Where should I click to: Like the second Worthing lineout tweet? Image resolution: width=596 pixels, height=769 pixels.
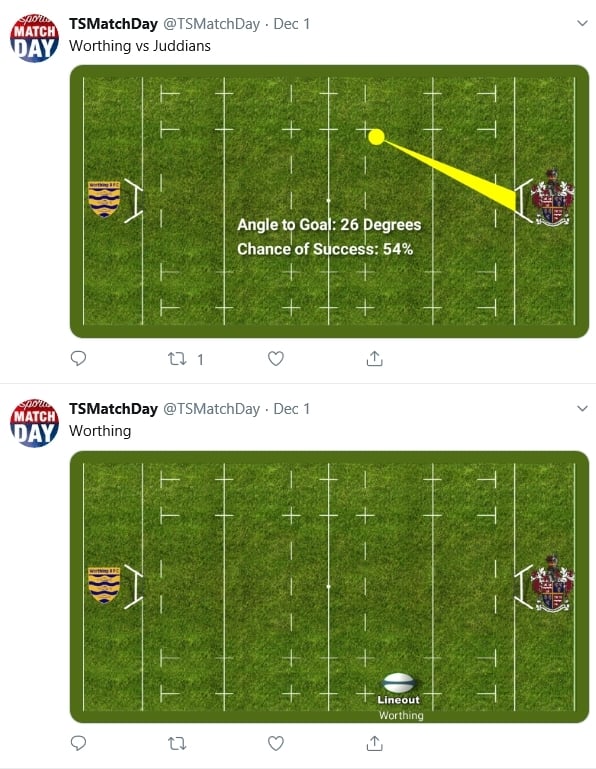276,743
